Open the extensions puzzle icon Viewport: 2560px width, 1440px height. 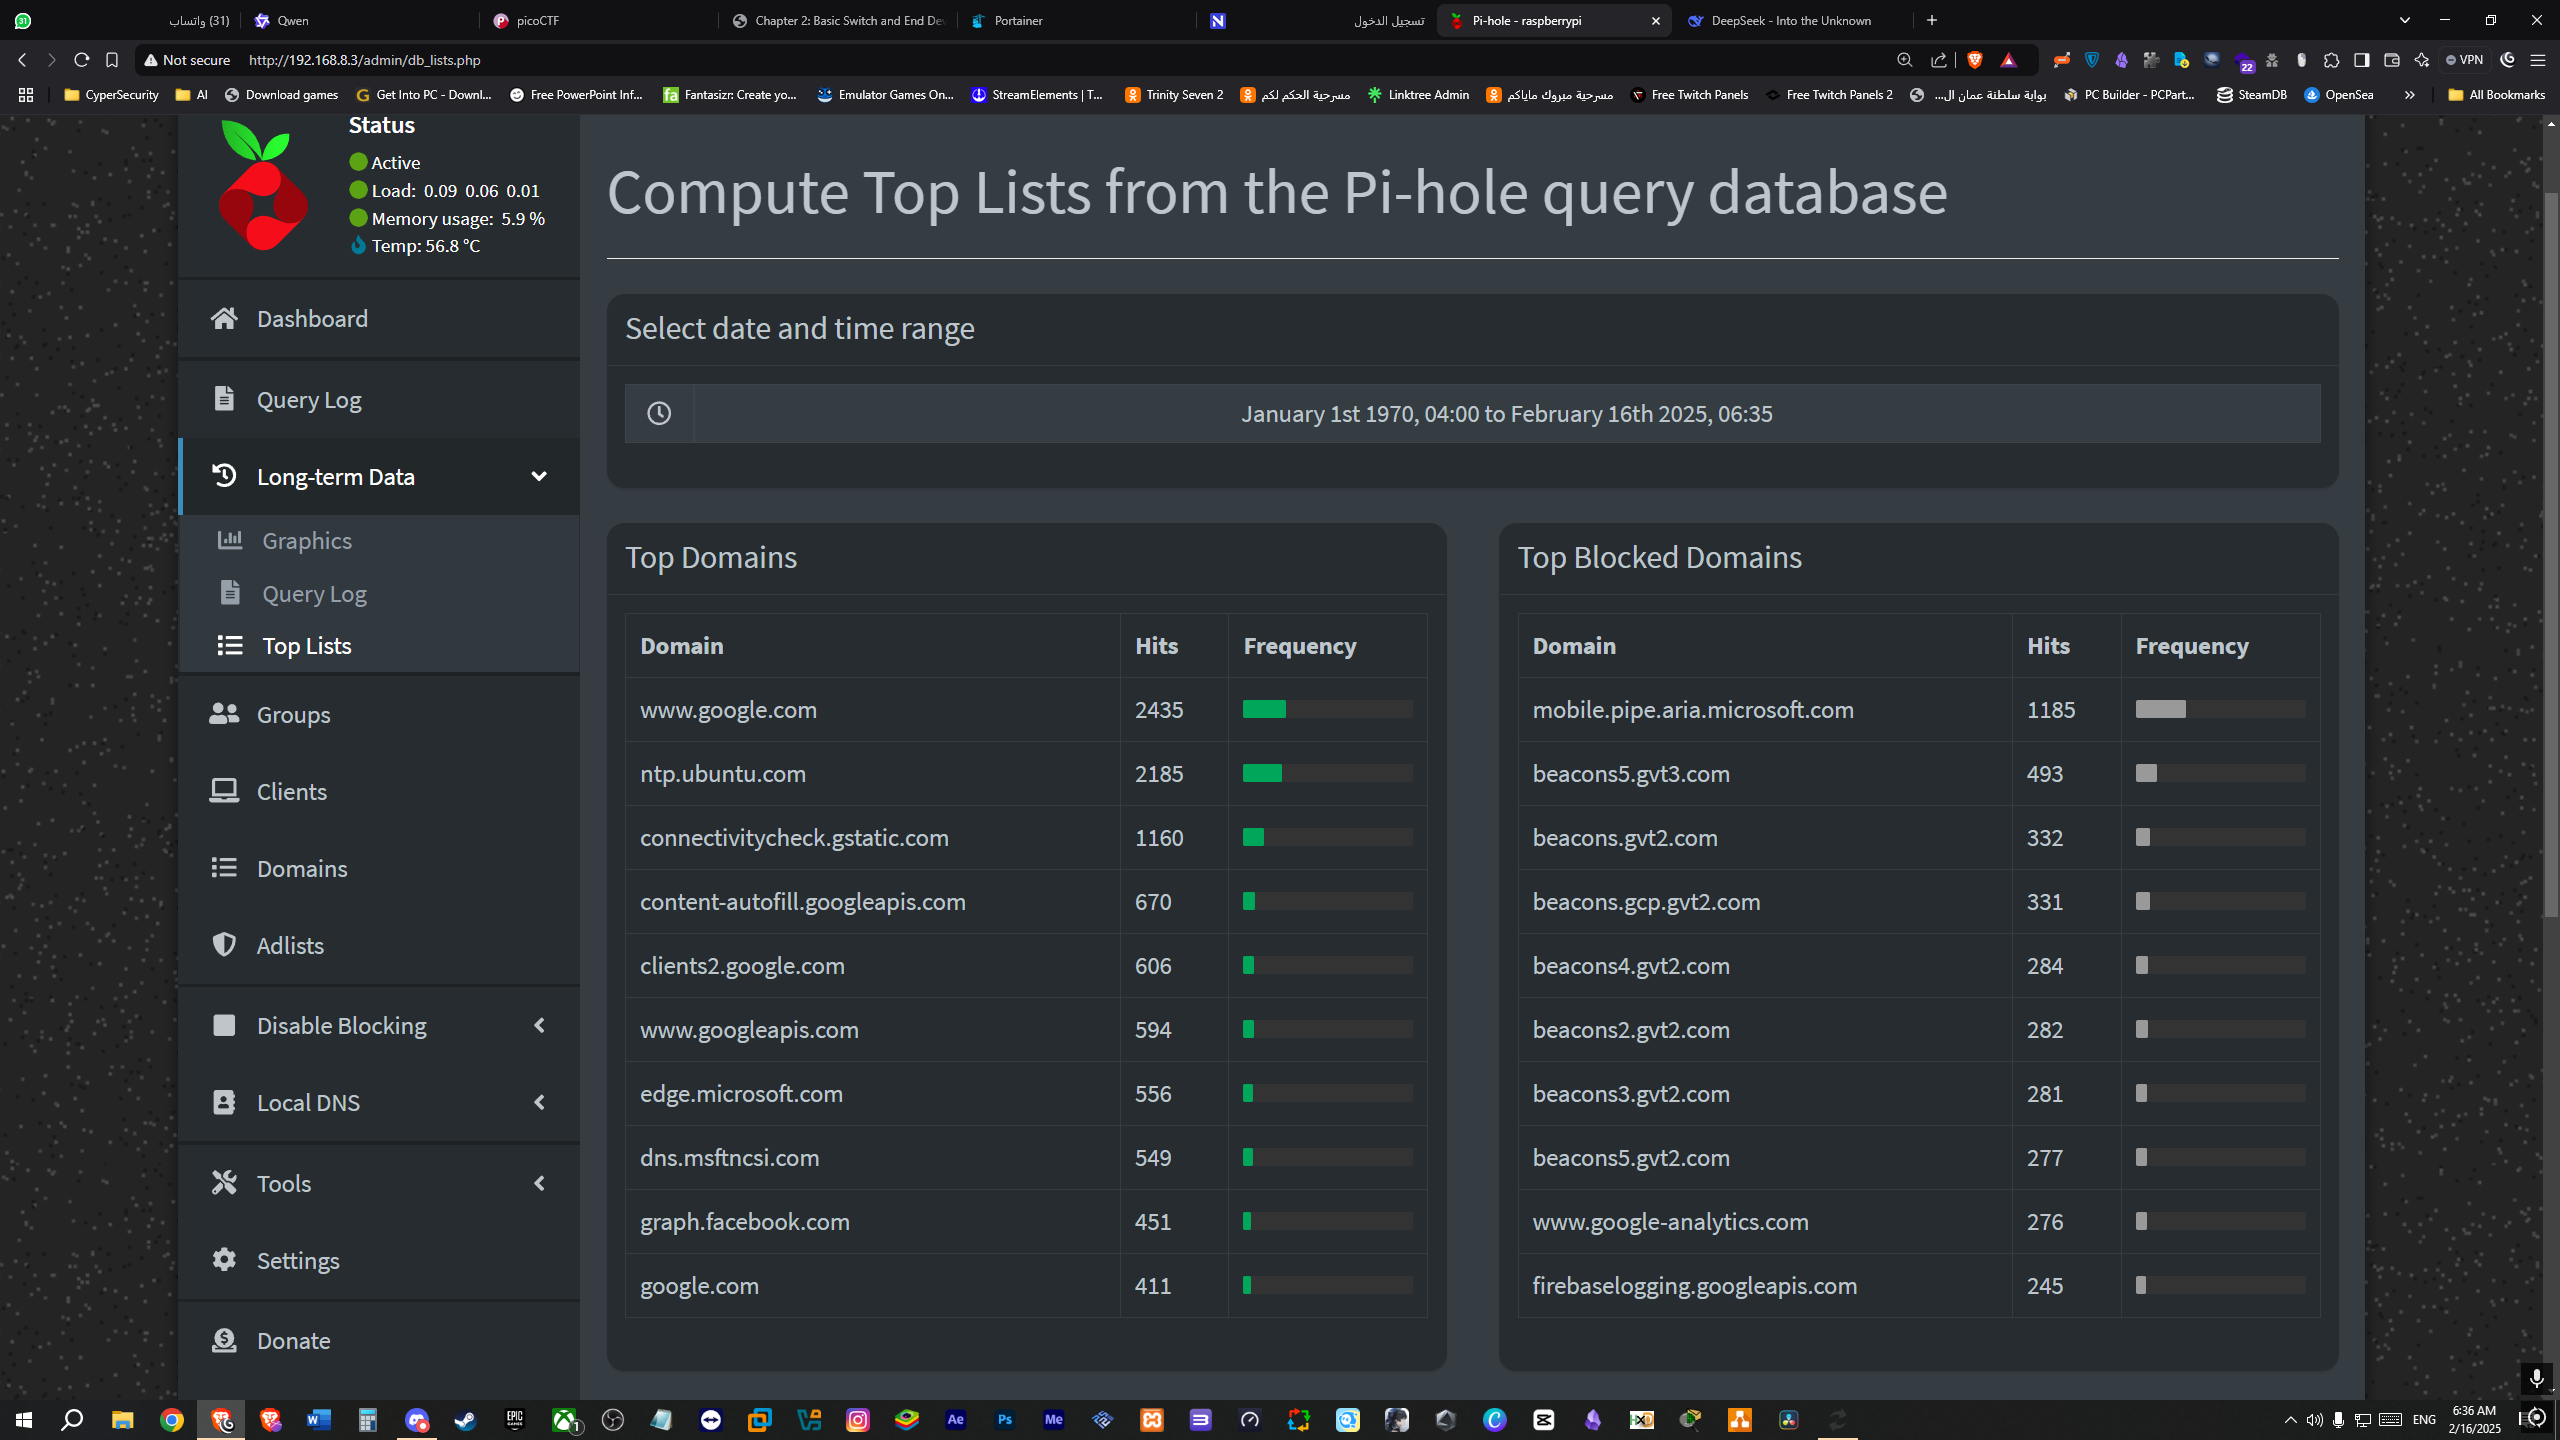[2331, 60]
